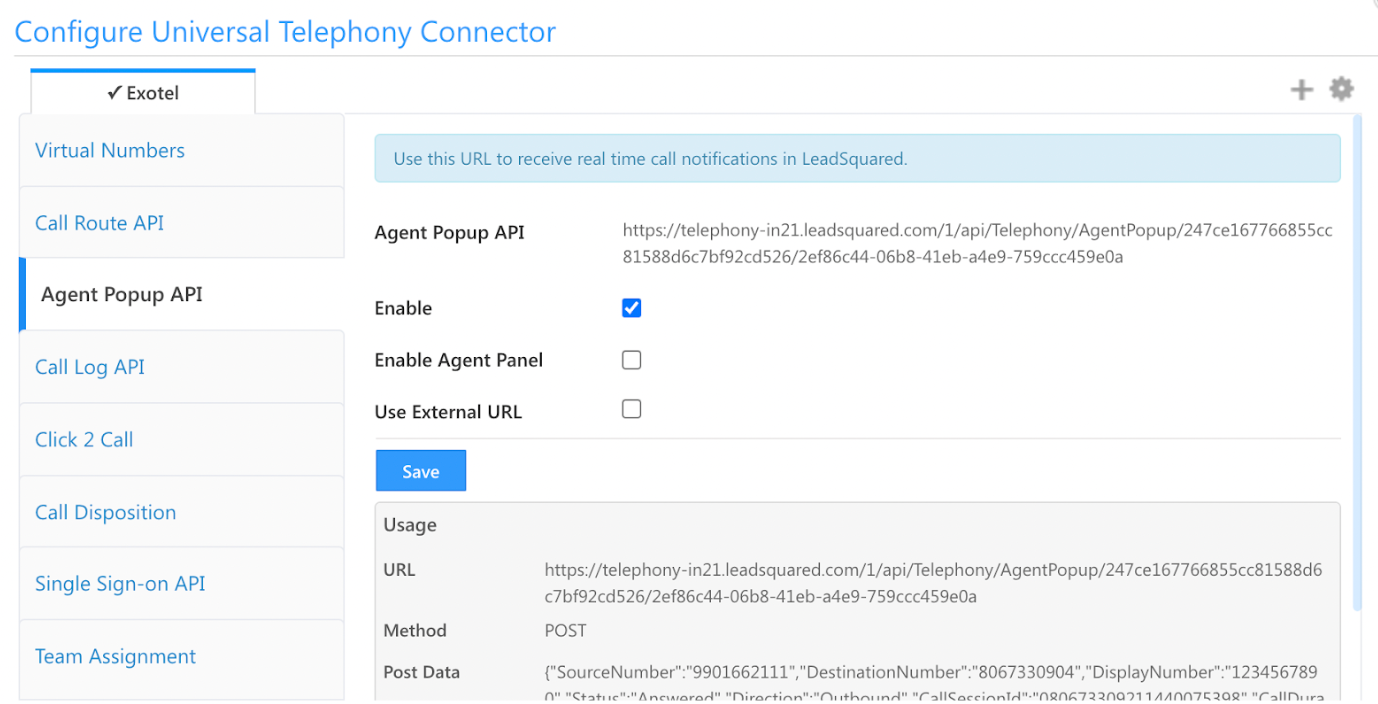The height and width of the screenshot is (704, 1378).
Task: Open the Call Disposition section
Action: 181,512
